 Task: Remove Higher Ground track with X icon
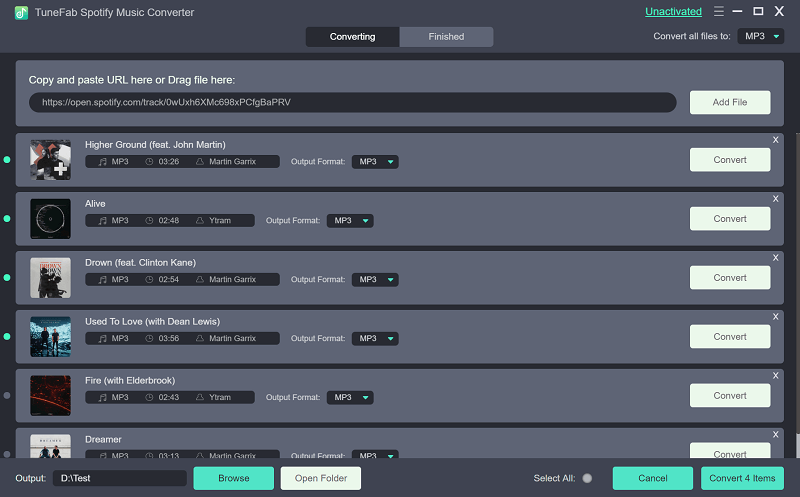click(x=776, y=140)
